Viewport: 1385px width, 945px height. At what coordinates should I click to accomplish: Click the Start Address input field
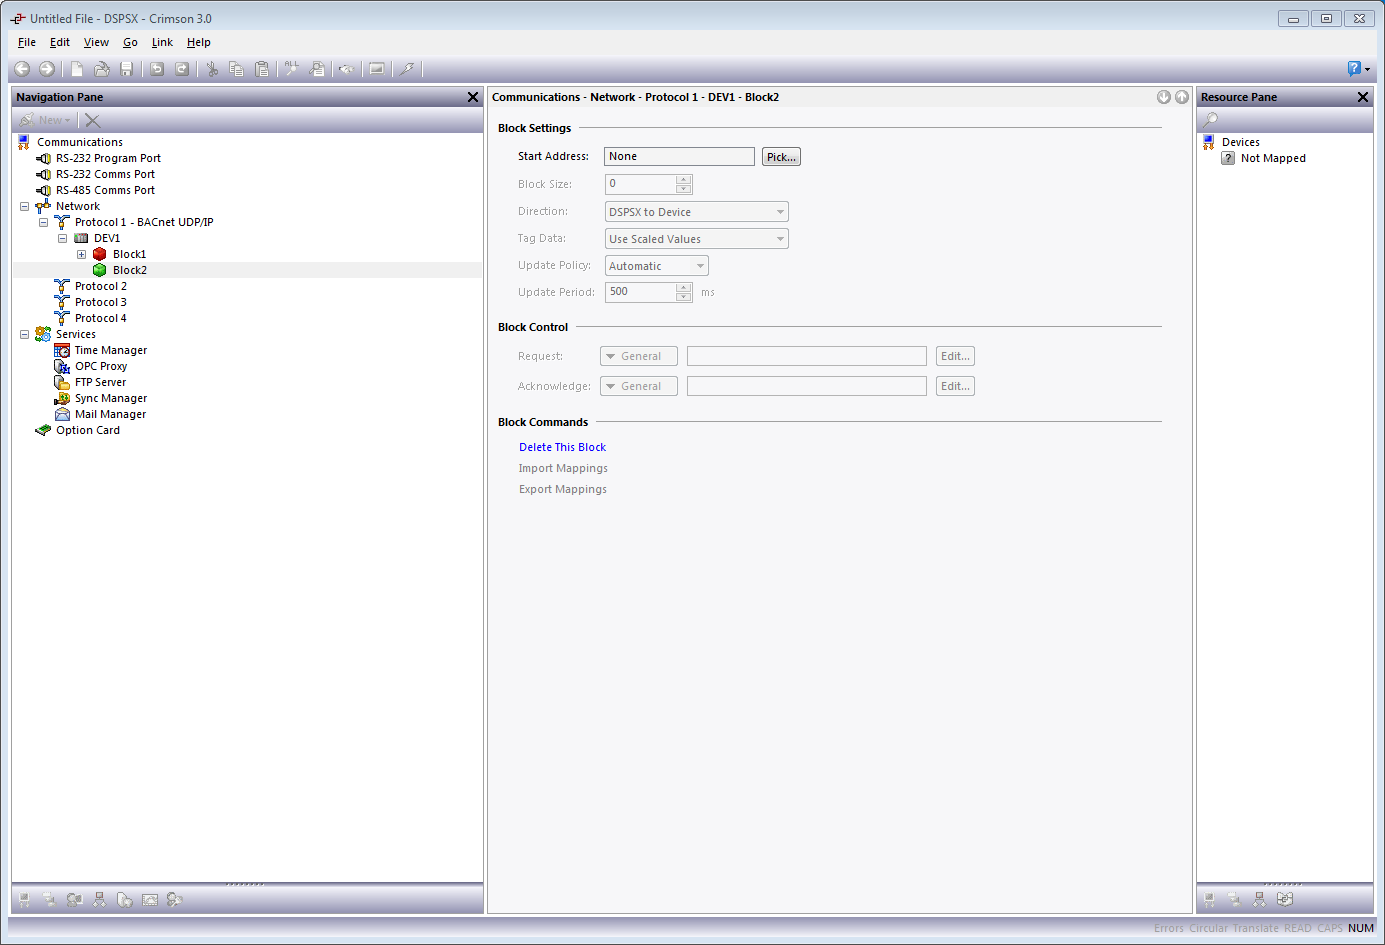coord(680,156)
